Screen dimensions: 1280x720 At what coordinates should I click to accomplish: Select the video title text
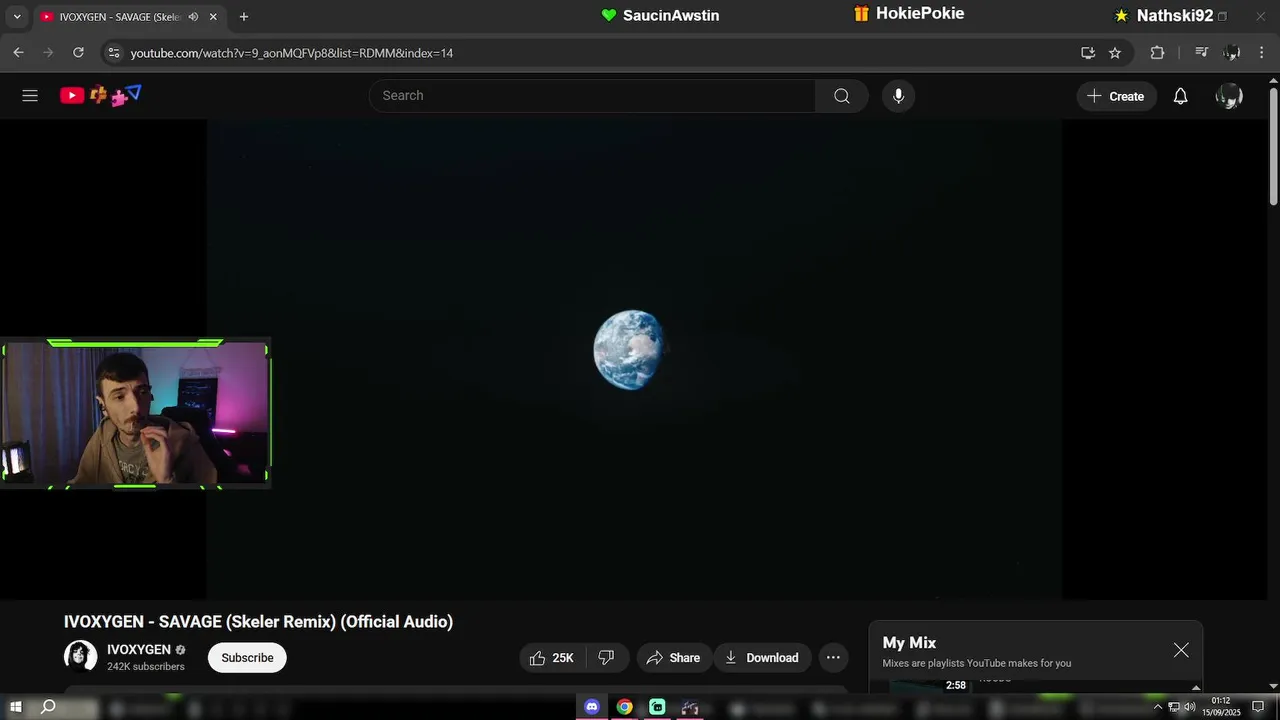(258, 622)
